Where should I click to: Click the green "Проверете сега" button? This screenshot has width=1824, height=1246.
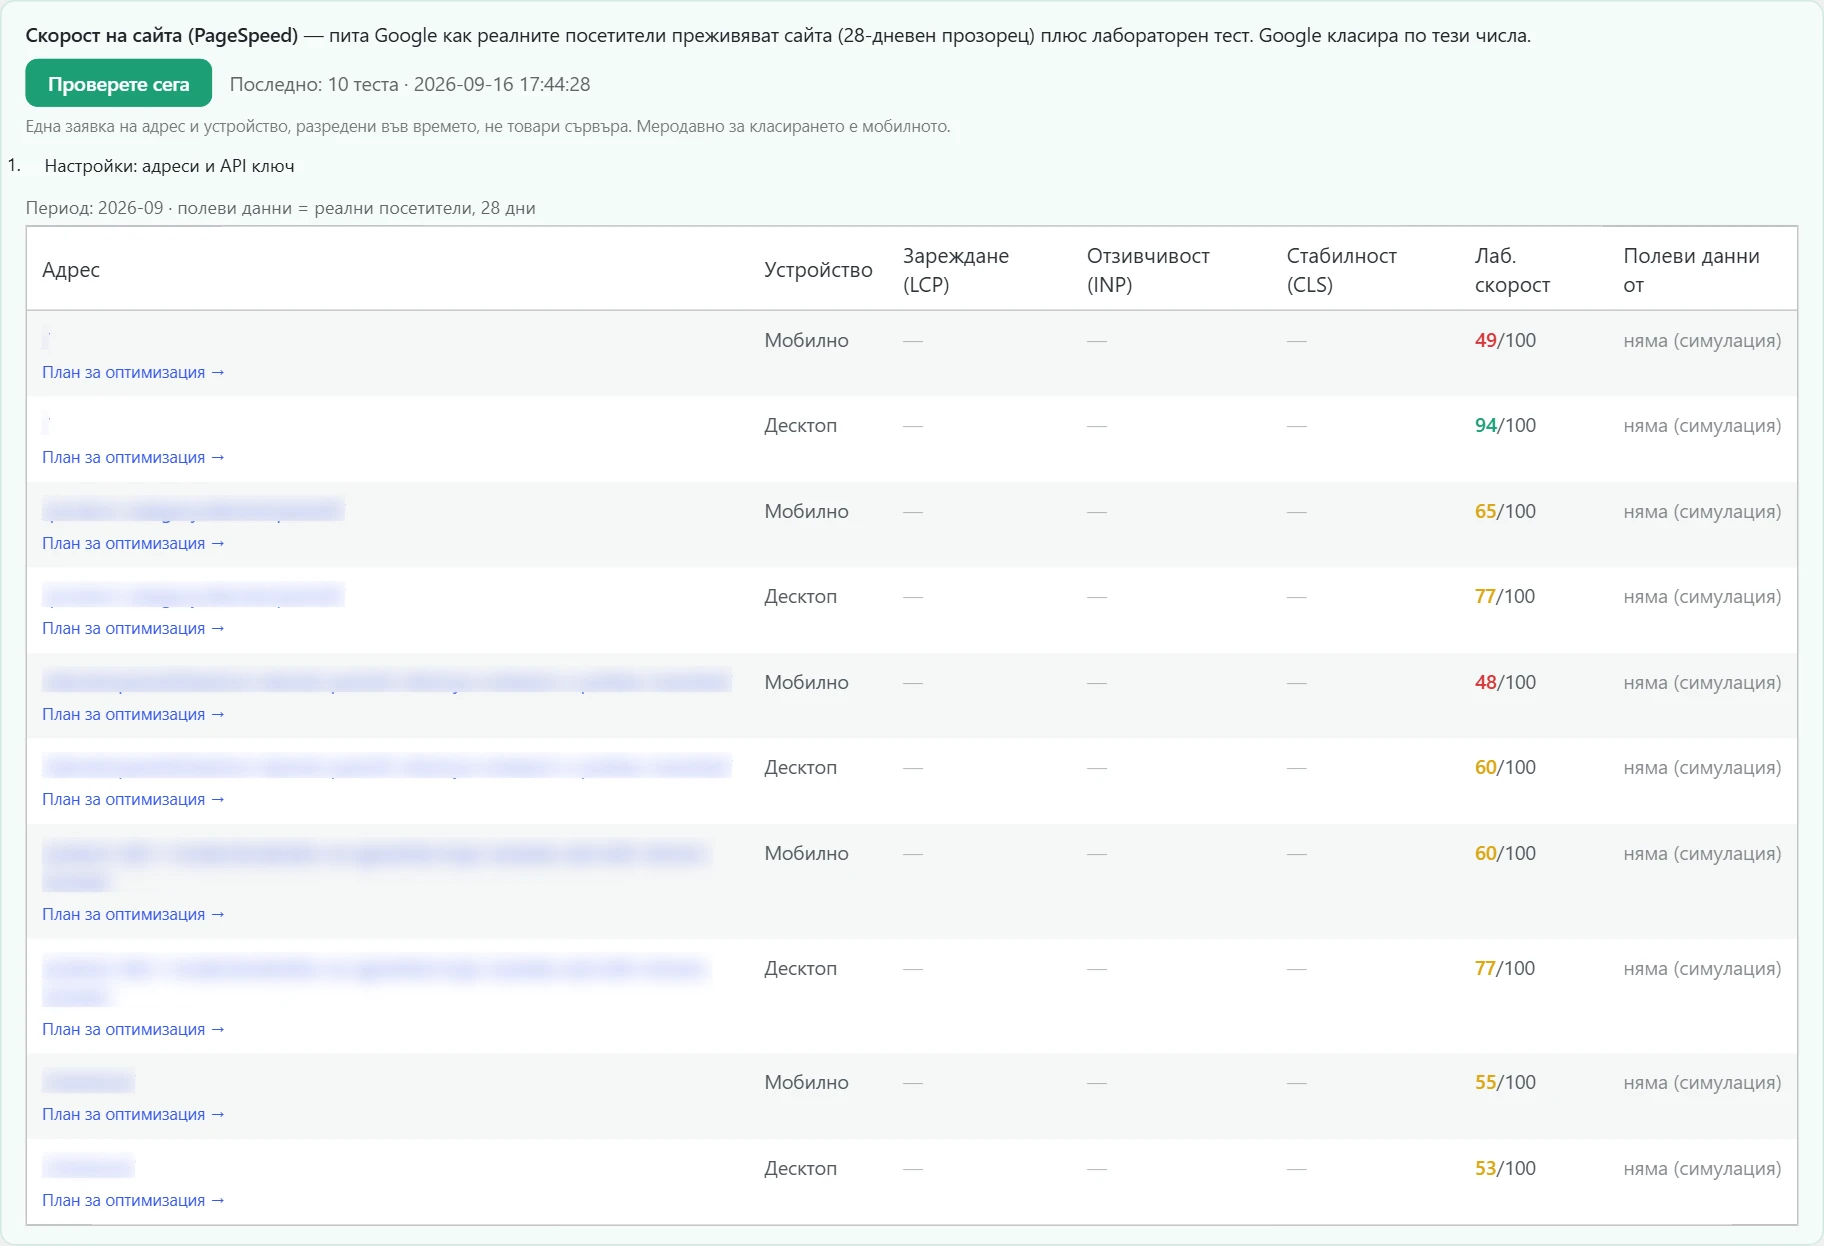[x=118, y=83]
